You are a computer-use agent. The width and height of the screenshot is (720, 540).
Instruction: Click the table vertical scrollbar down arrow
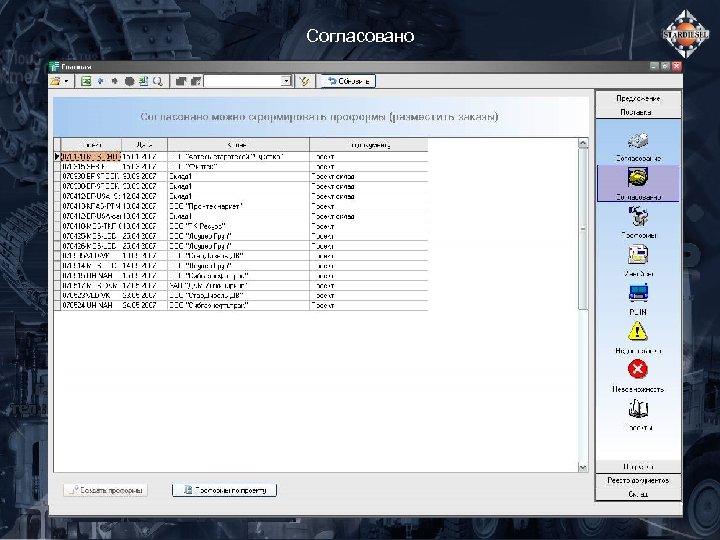pos(583,465)
